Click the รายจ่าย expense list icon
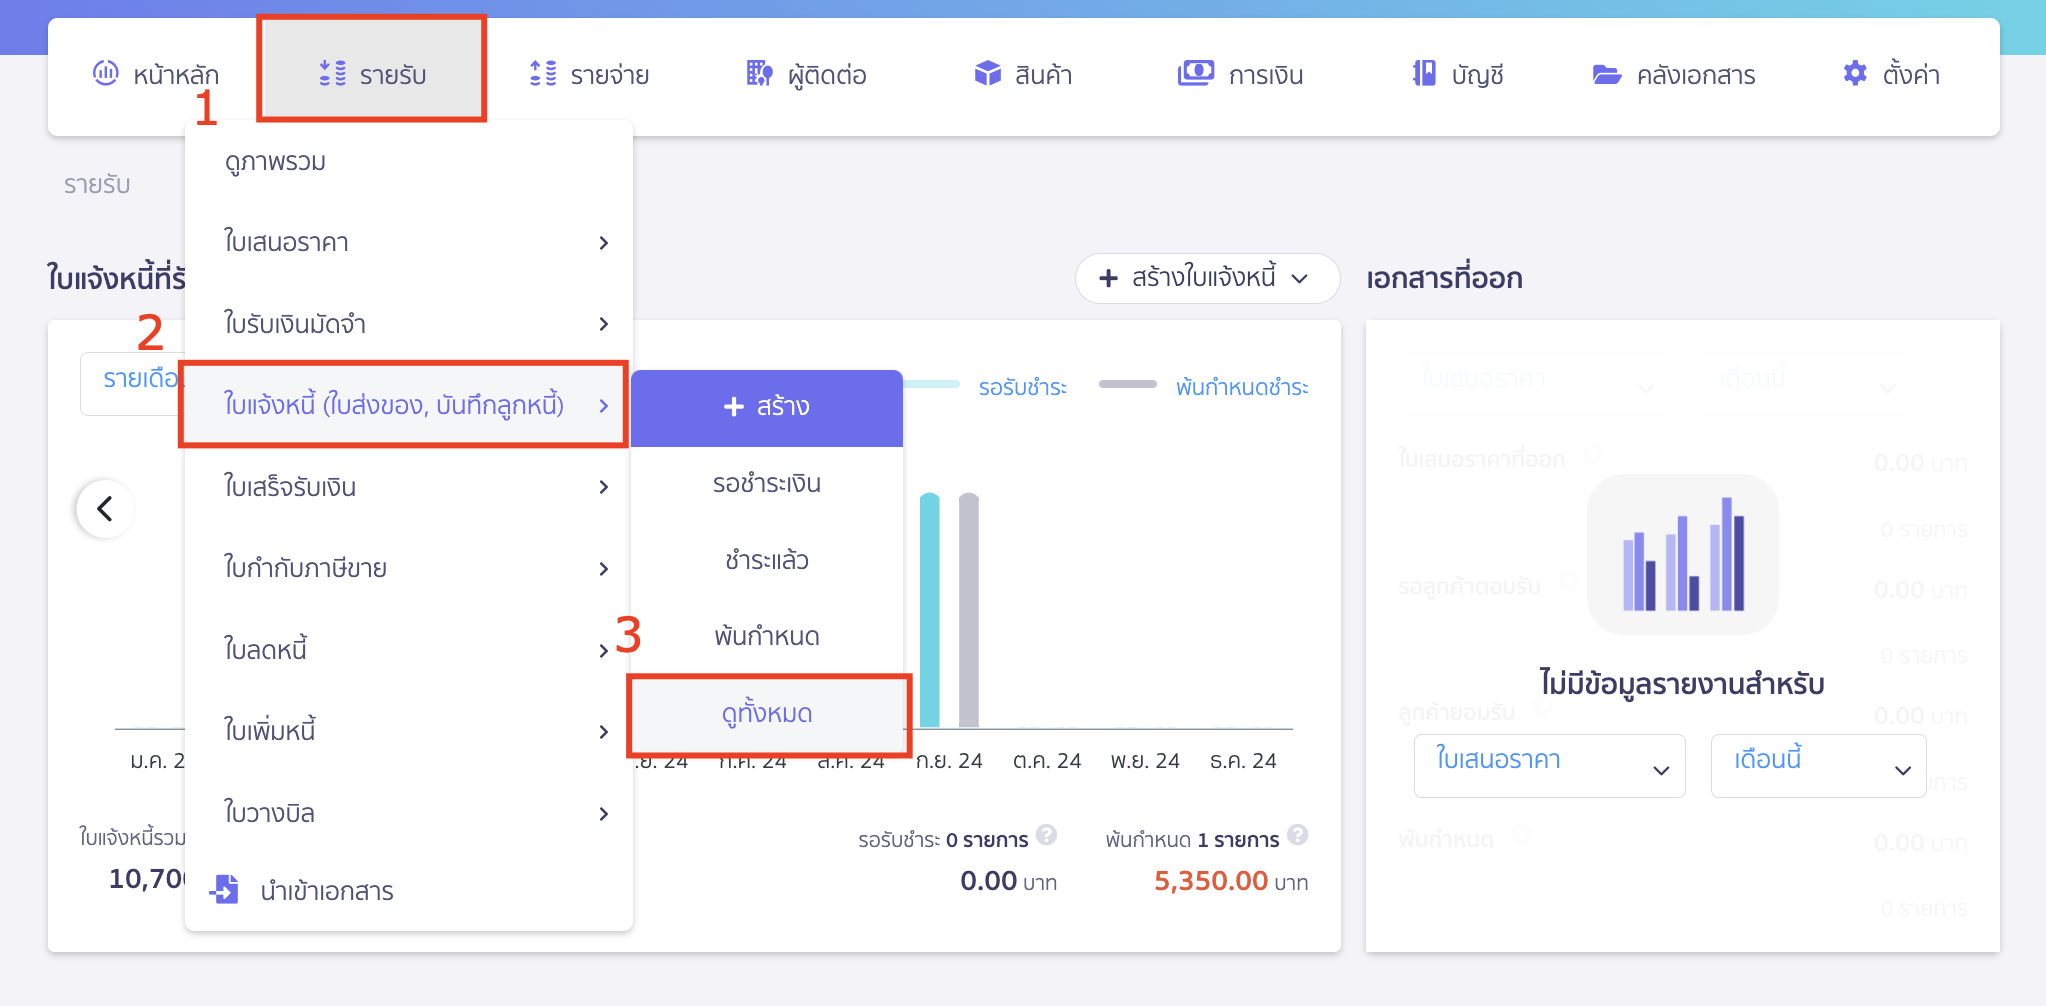 (543, 73)
